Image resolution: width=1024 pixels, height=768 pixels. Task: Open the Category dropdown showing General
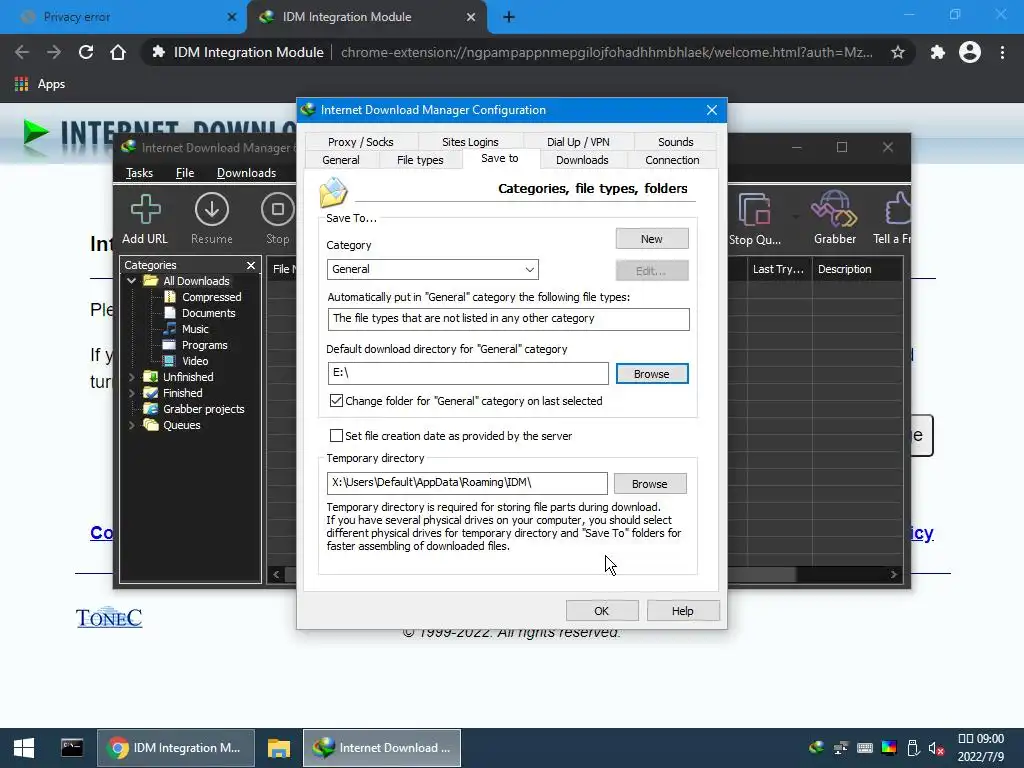coord(432,269)
